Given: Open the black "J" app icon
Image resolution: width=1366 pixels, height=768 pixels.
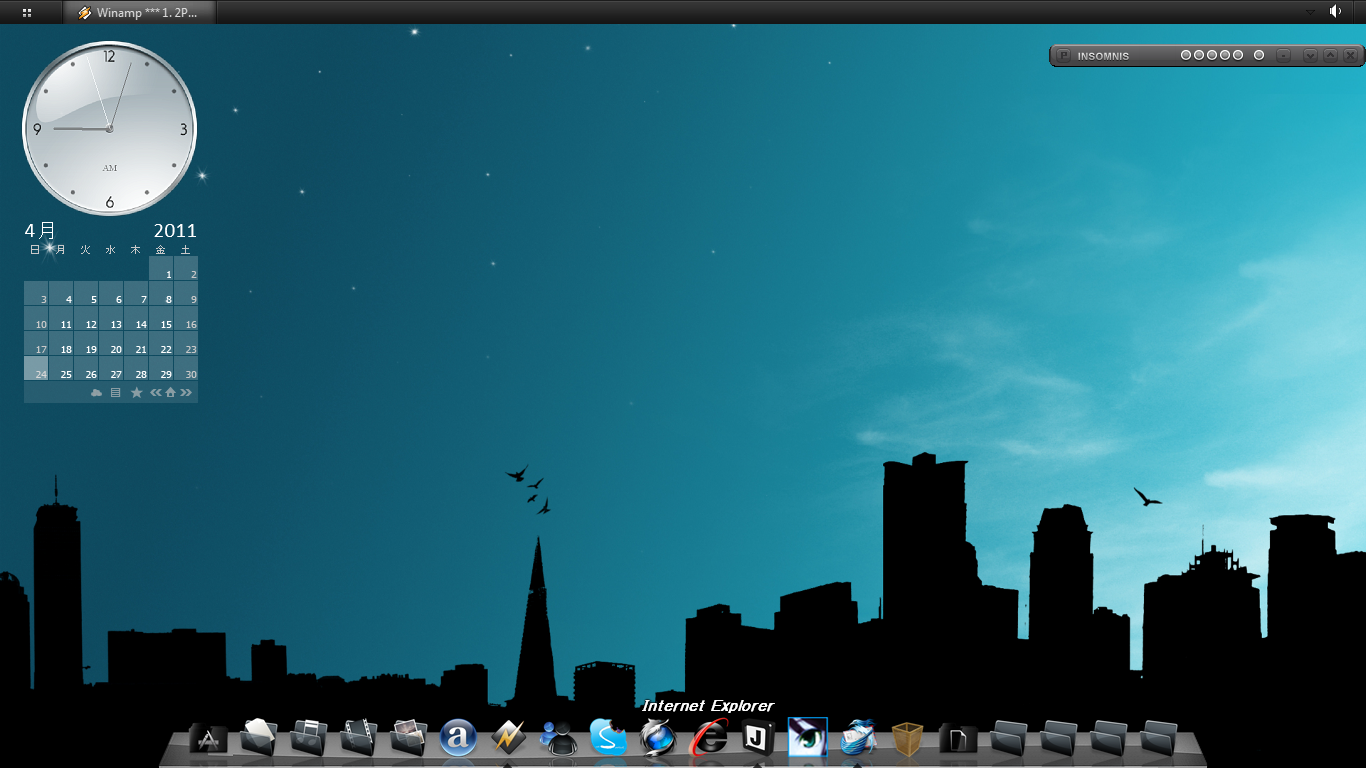Looking at the screenshot, I should [758, 738].
